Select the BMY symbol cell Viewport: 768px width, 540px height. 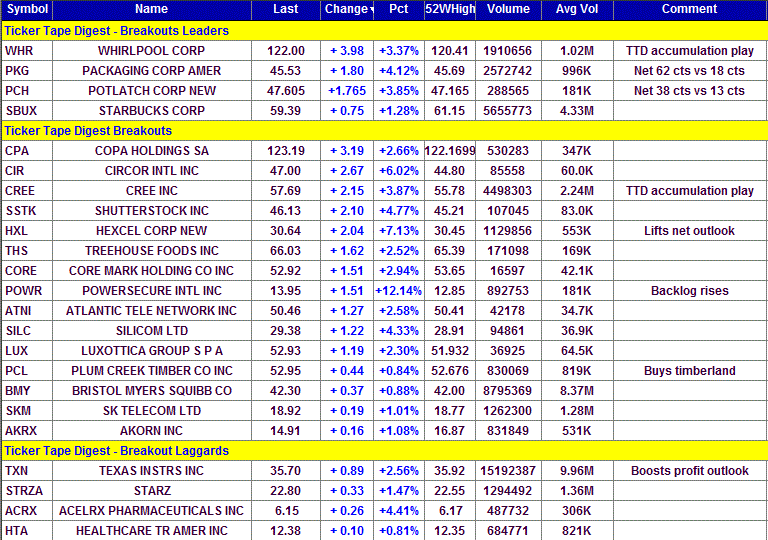27,391
